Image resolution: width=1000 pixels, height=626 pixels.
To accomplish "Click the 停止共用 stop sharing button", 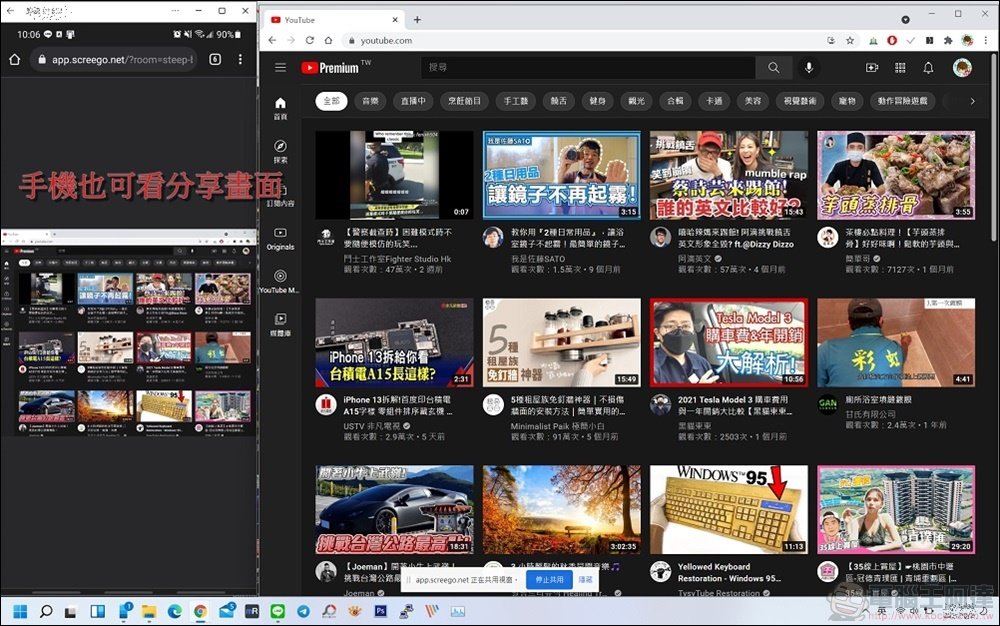I will coord(549,580).
